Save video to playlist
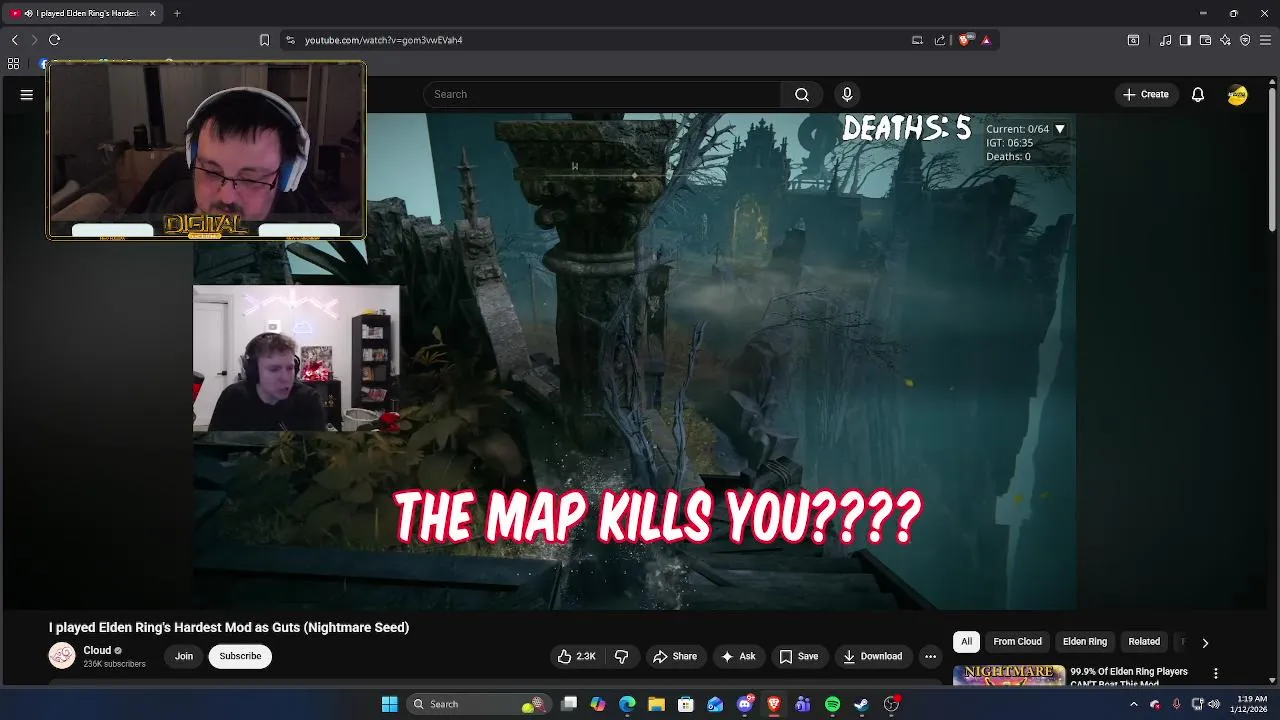 tap(799, 656)
